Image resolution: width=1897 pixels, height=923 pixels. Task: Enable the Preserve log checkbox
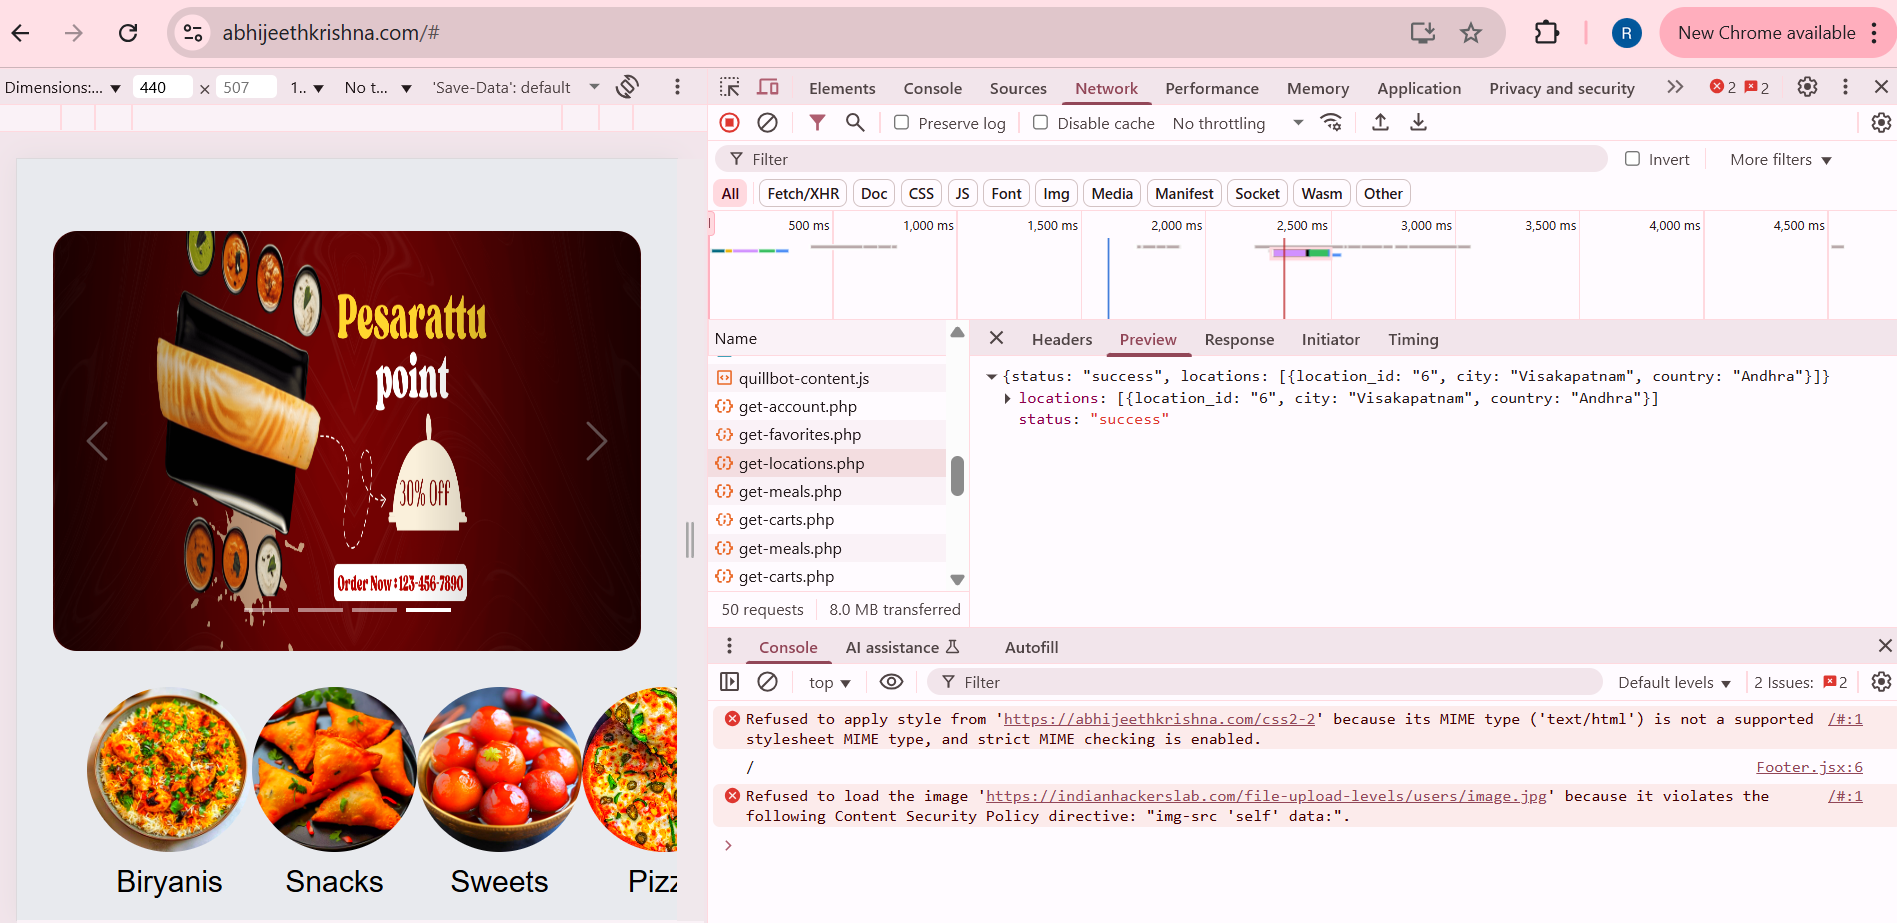(901, 122)
